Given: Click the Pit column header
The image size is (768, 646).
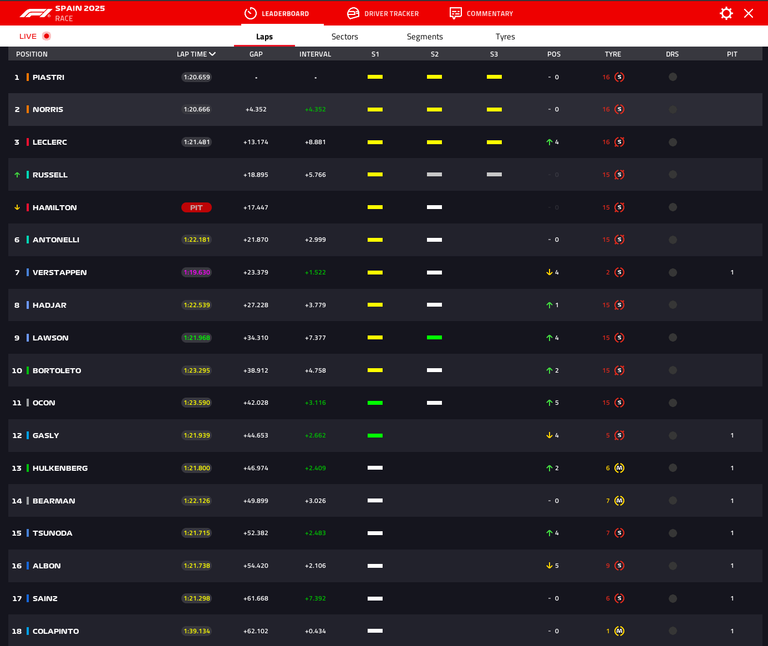Looking at the screenshot, I should [732, 54].
